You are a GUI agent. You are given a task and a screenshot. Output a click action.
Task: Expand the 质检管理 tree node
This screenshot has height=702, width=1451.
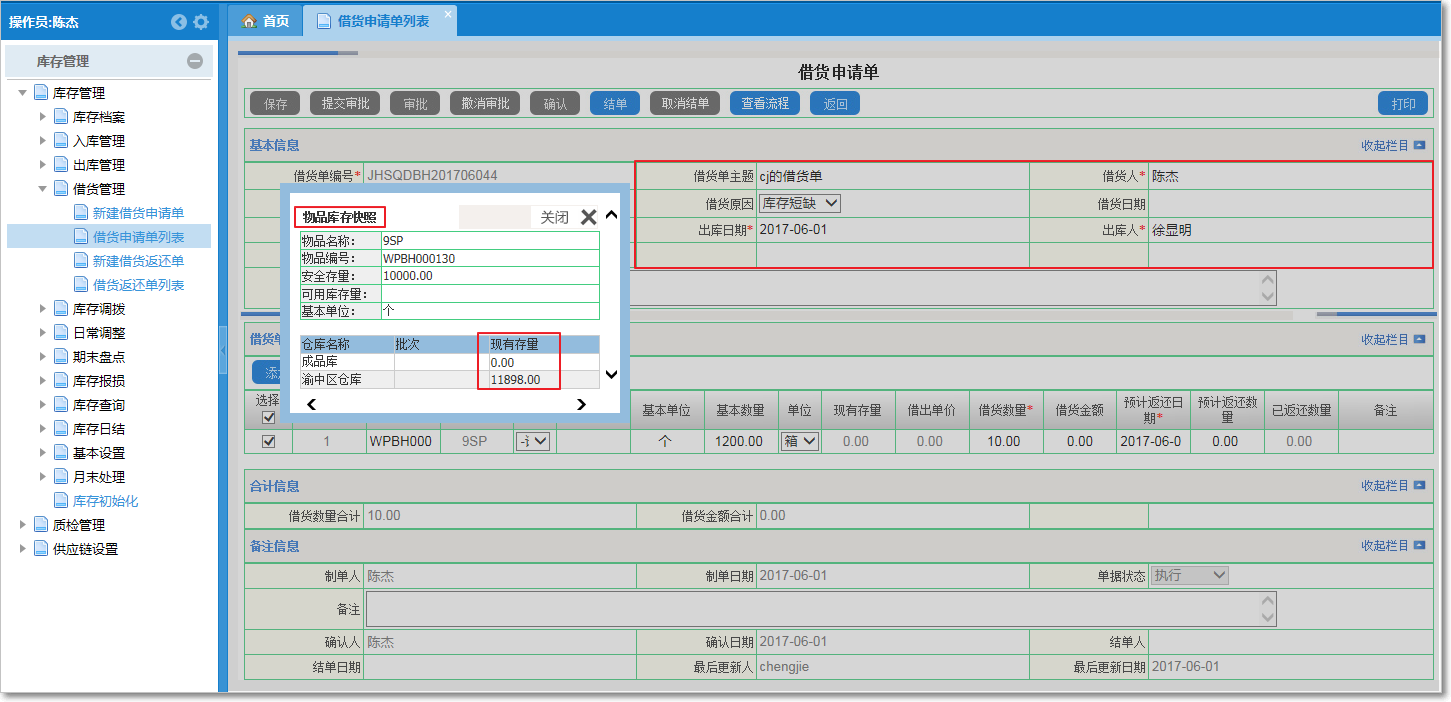pos(23,525)
